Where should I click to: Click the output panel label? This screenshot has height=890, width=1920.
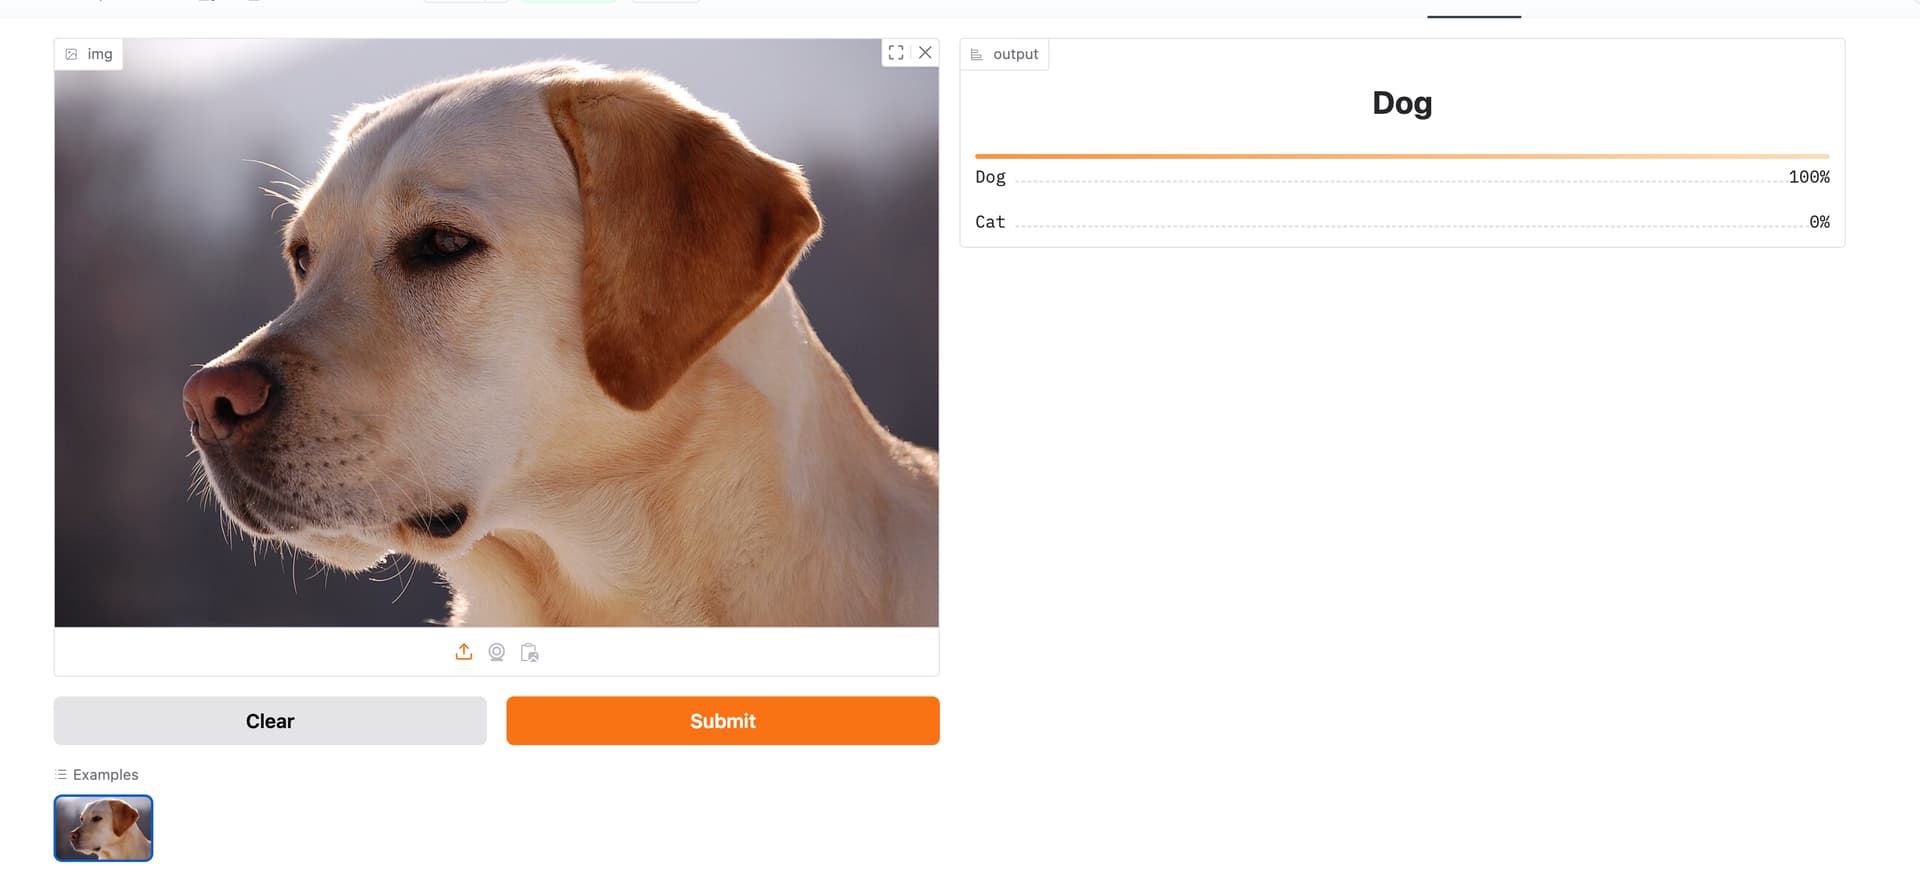(1016, 54)
